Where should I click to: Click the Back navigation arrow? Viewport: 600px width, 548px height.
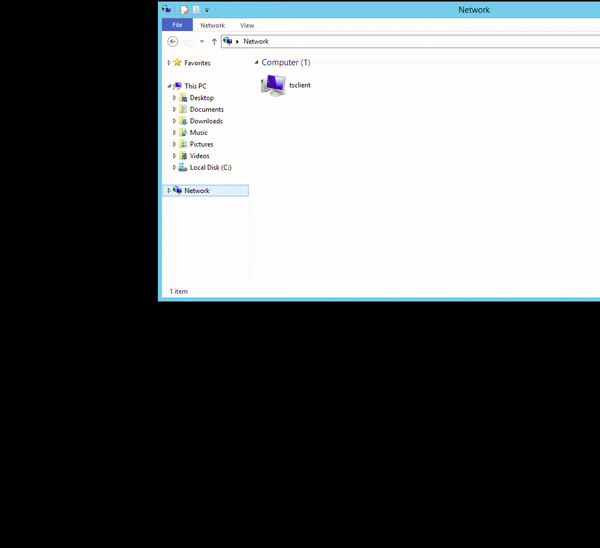point(173,41)
